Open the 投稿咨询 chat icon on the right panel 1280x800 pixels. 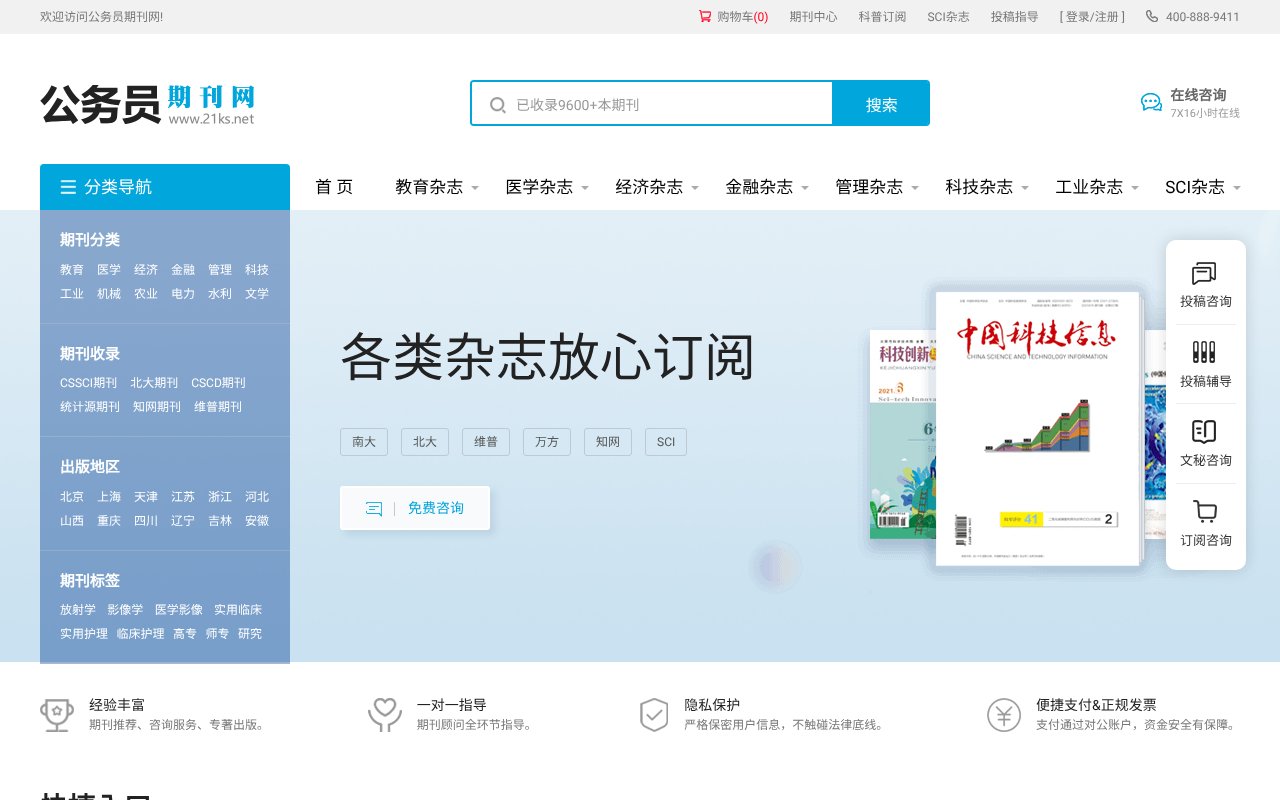(1205, 275)
